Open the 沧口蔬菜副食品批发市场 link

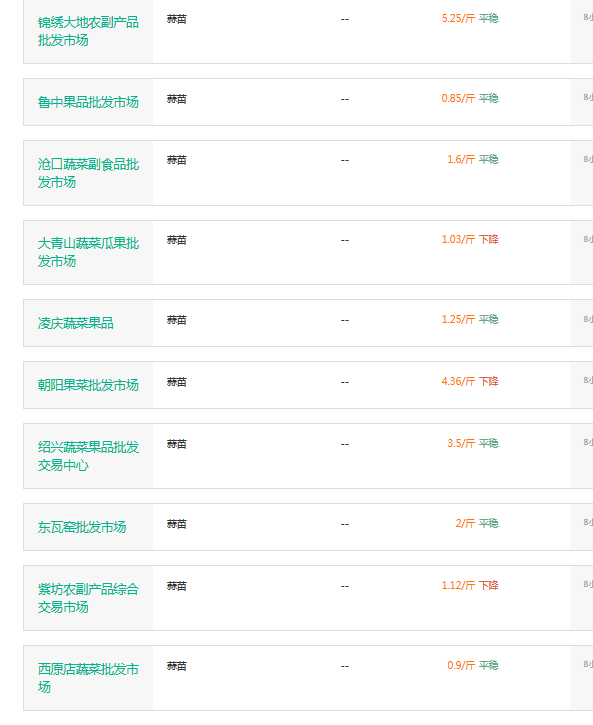(88, 173)
